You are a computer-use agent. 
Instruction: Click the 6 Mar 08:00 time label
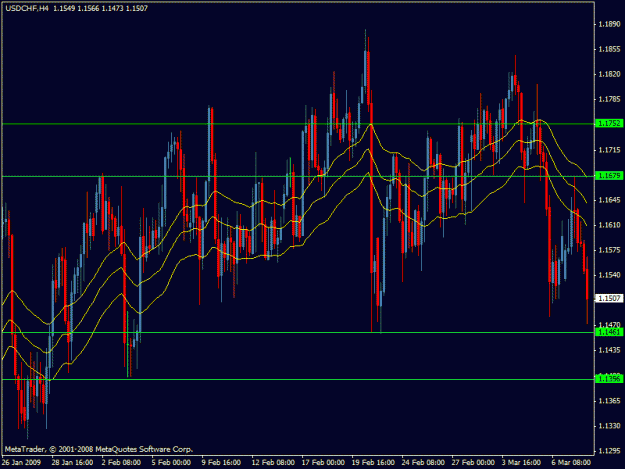[571, 462]
